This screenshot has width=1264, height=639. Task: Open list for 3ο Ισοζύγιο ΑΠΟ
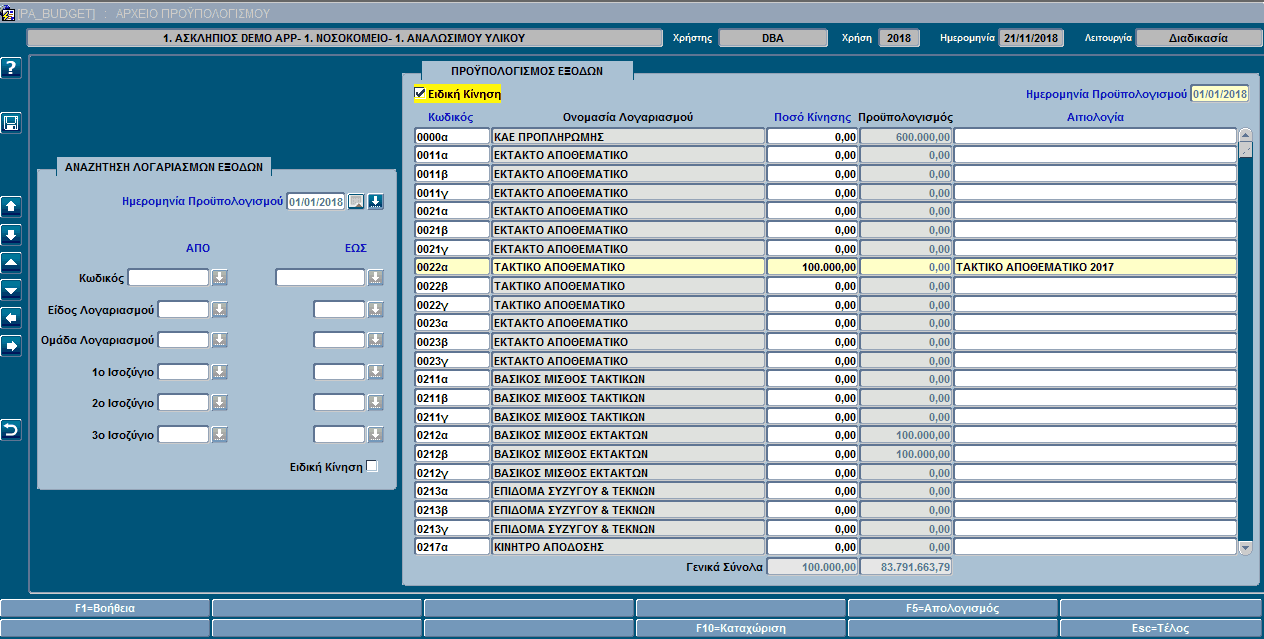click(x=220, y=435)
